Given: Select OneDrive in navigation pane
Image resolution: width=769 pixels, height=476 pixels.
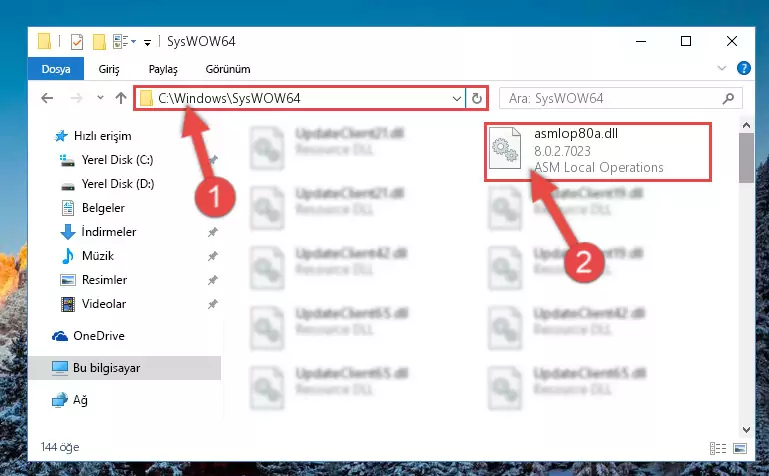Looking at the screenshot, I should 98,336.
